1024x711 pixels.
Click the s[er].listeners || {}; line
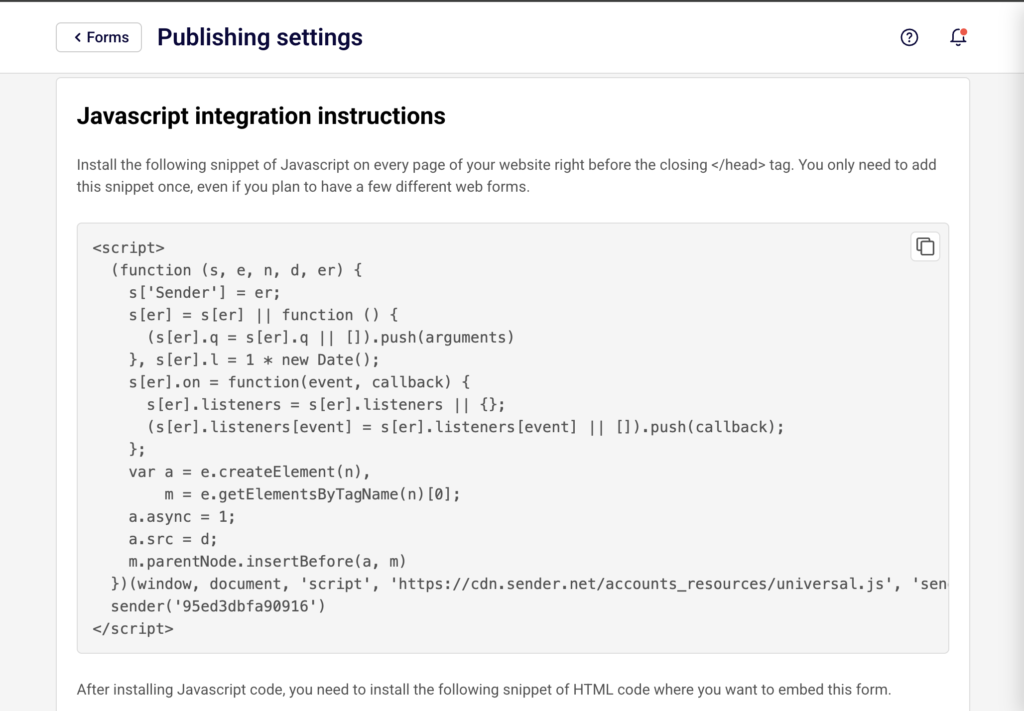[x=326, y=405]
